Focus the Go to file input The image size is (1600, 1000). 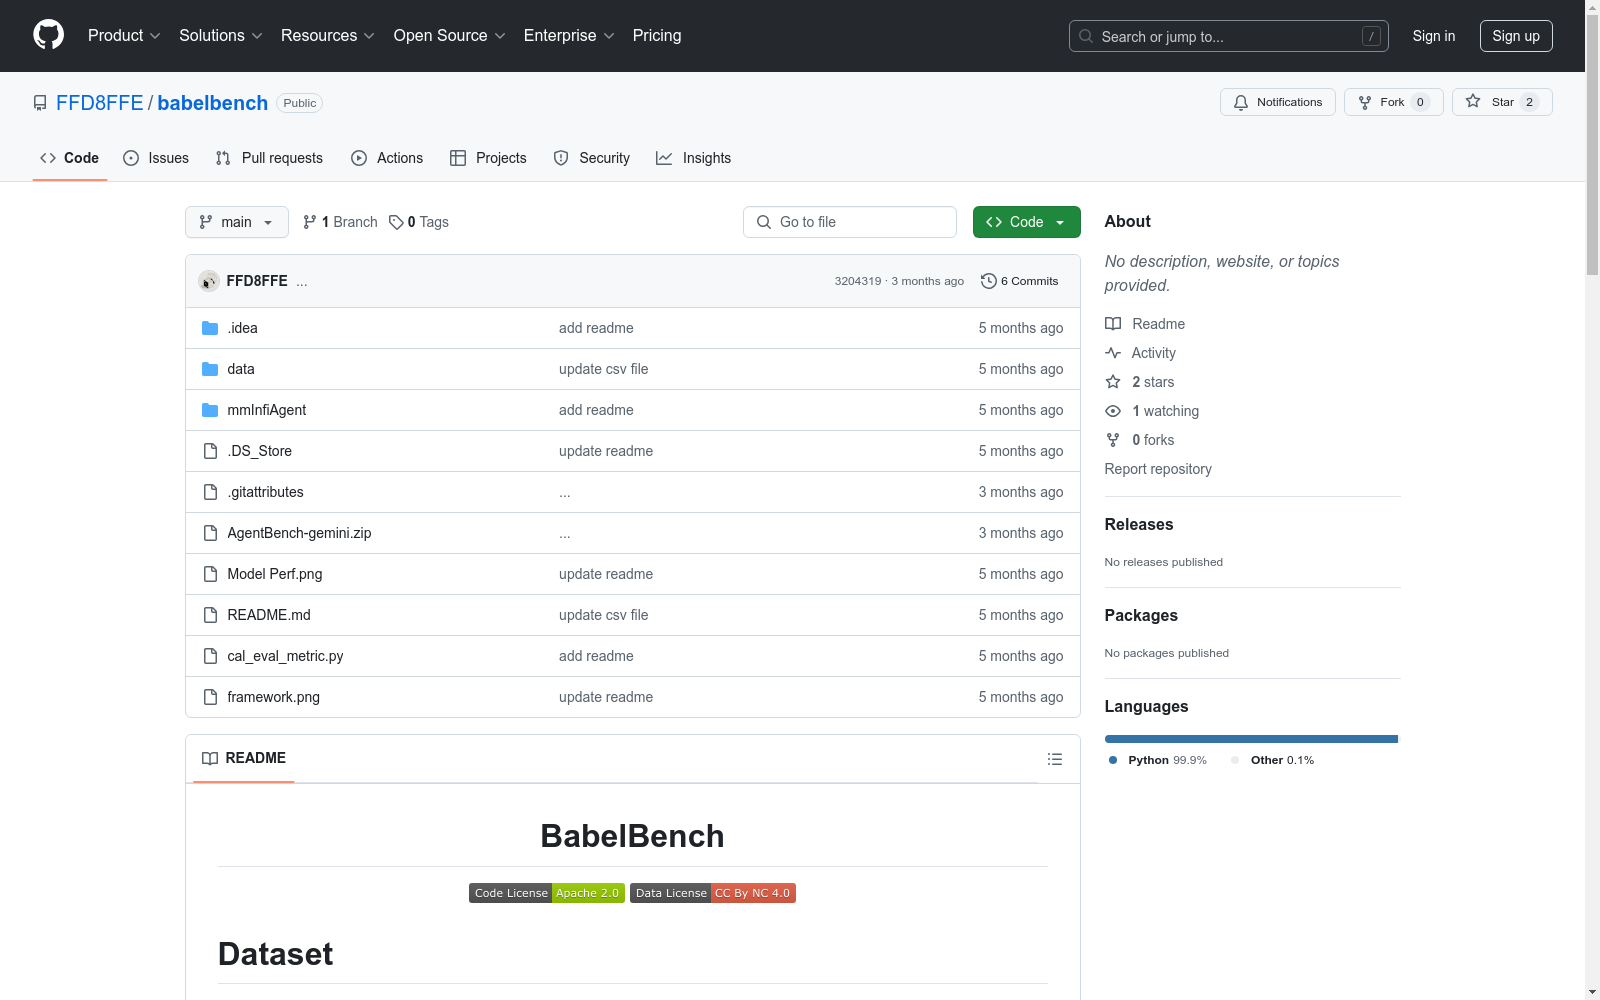850,222
